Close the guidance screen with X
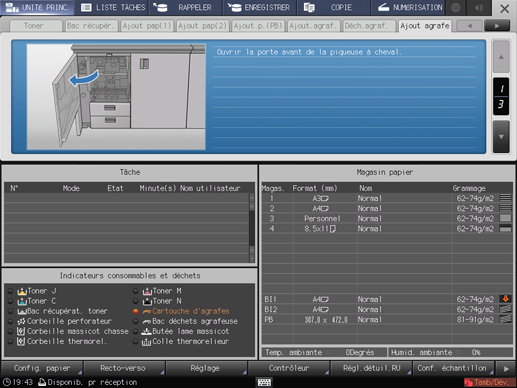The image size is (517, 388). tap(505, 8)
